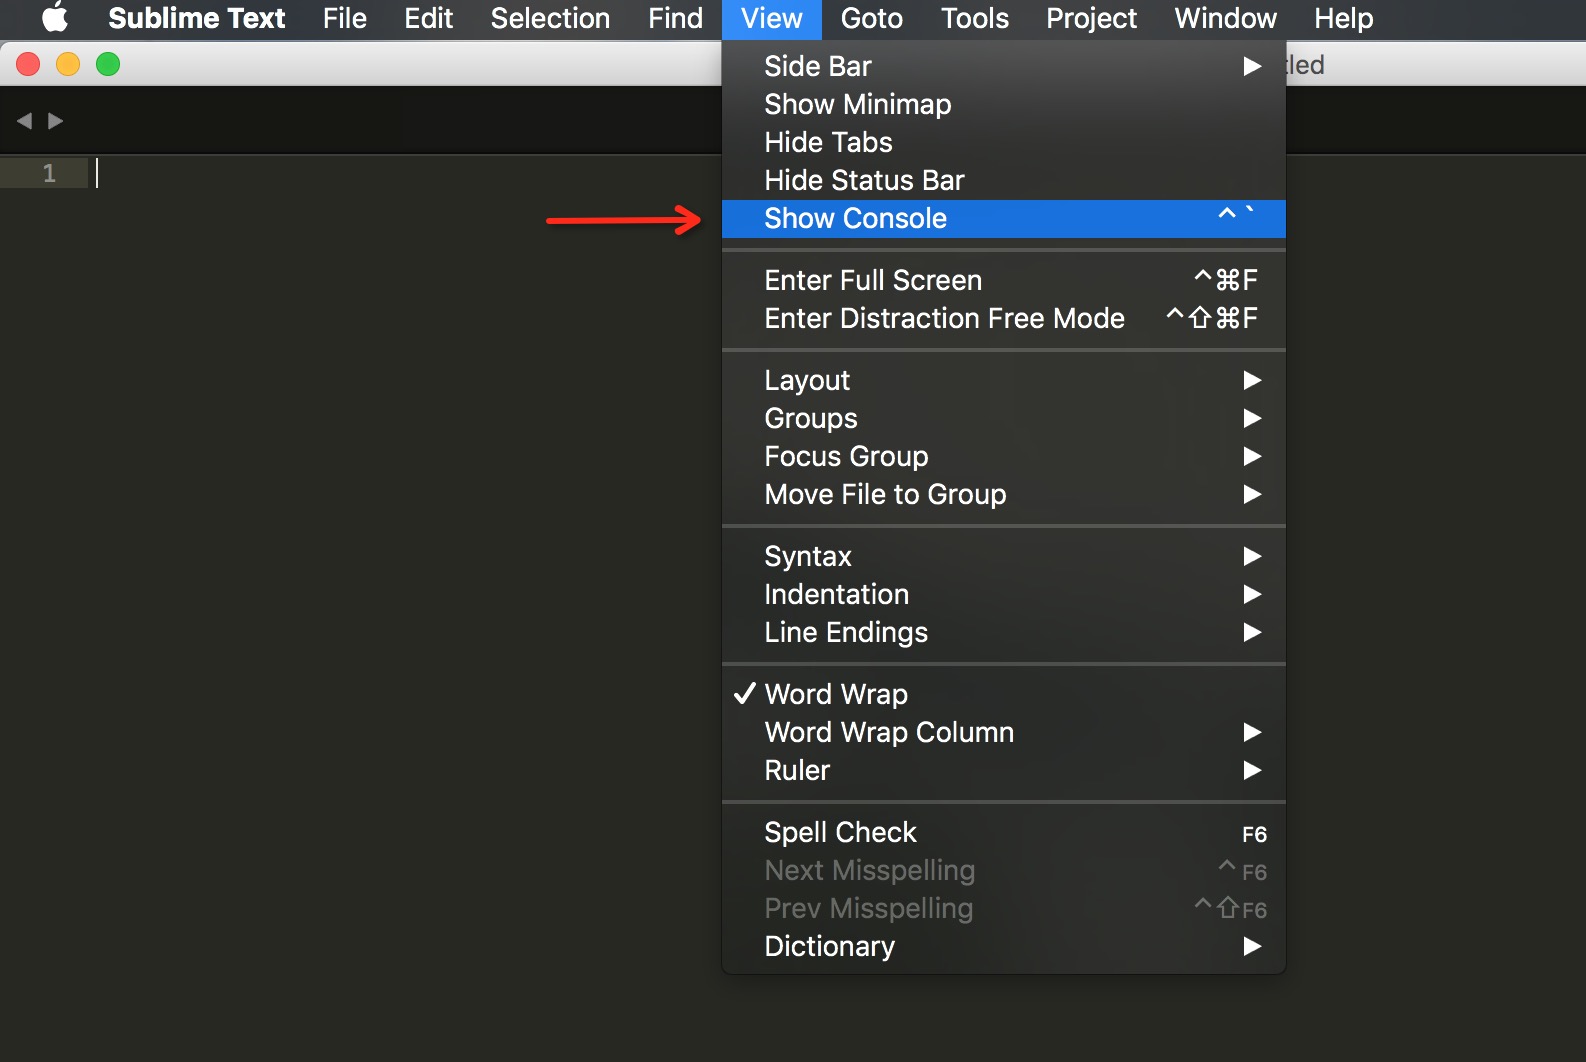The width and height of the screenshot is (1586, 1062).
Task: Hide the status bar
Action: pos(864,180)
